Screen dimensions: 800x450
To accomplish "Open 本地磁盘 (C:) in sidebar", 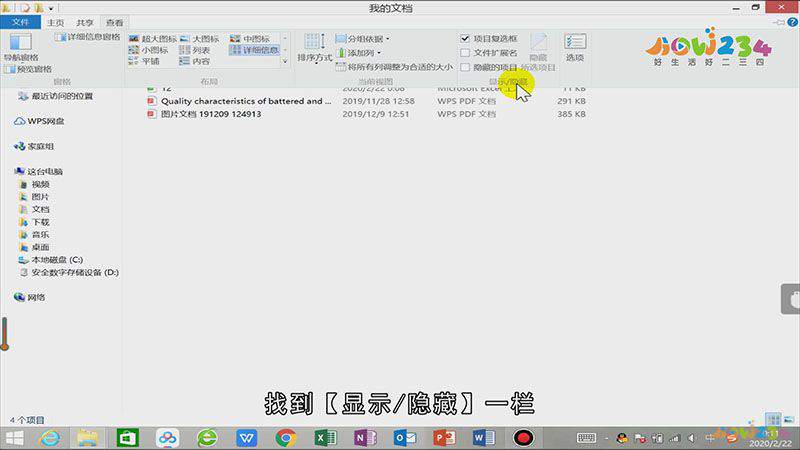I will (51, 260).
